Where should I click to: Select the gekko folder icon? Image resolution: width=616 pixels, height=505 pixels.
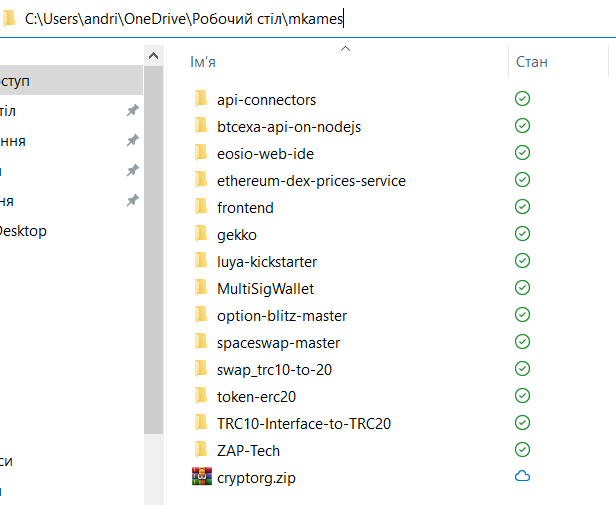[x=201, y=233]
